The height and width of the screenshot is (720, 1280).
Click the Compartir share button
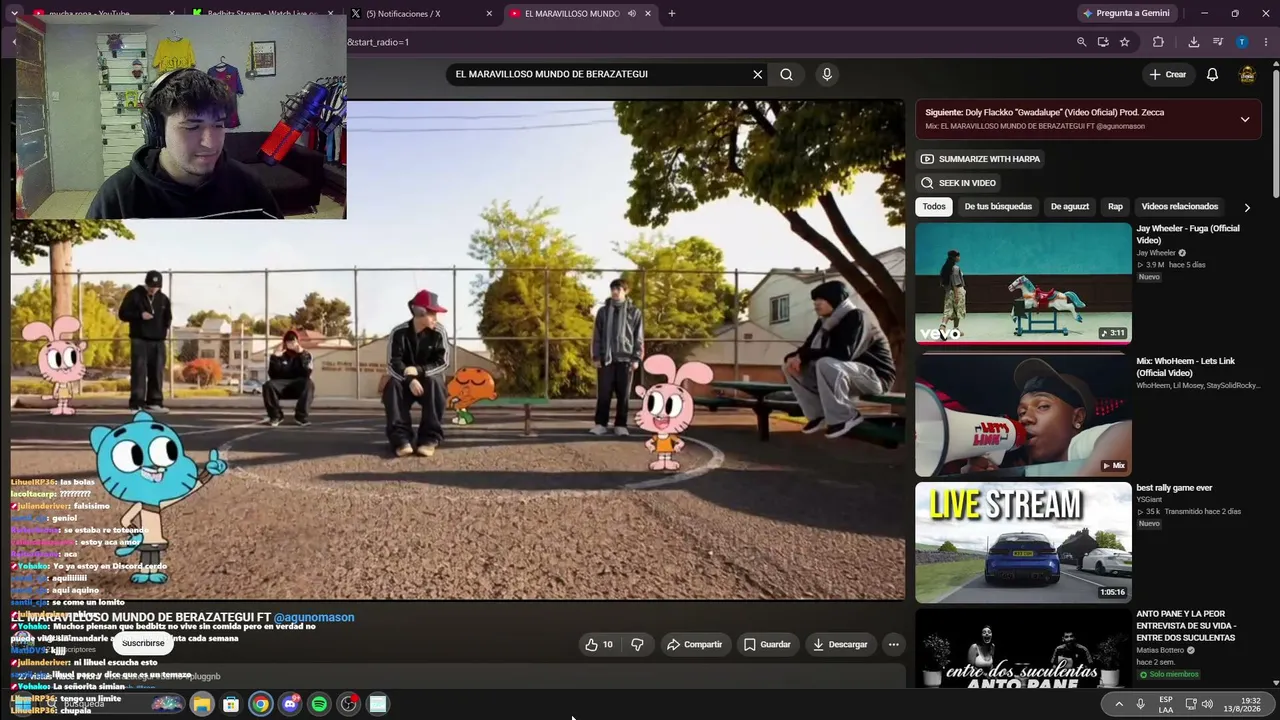tap(694, 645)
